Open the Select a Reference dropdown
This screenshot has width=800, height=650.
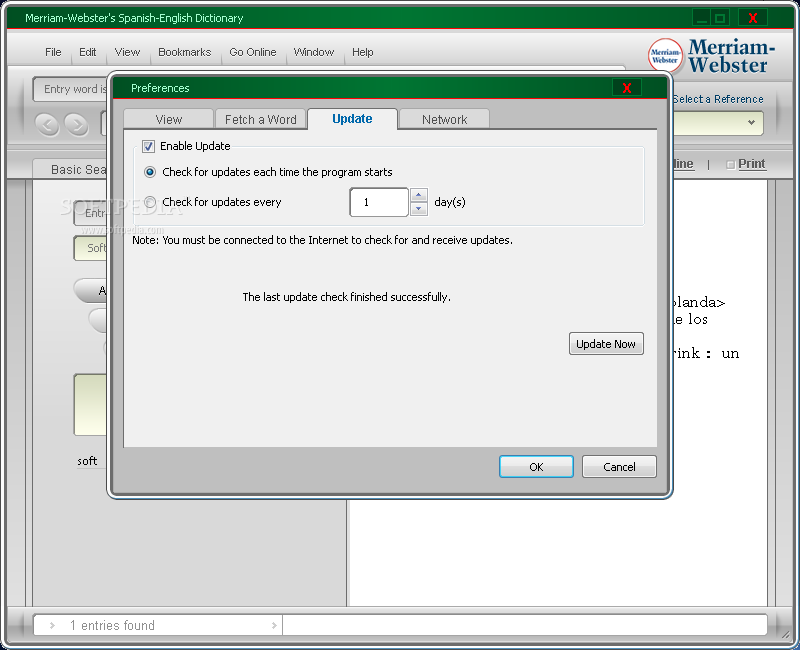click(718, 122)
